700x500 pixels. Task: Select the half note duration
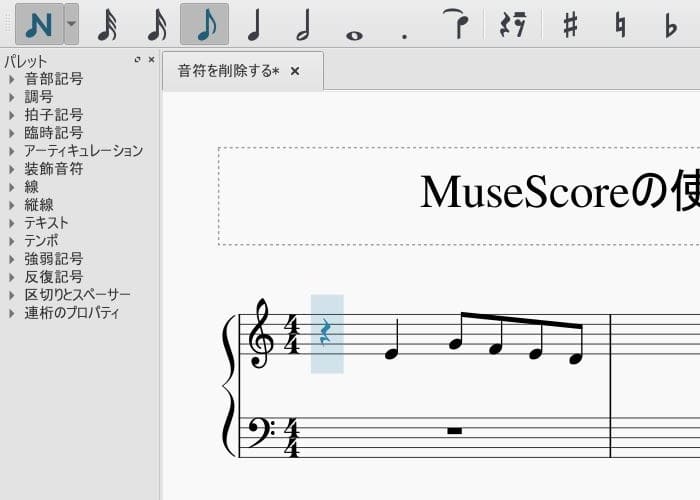[x=303, y=24]
